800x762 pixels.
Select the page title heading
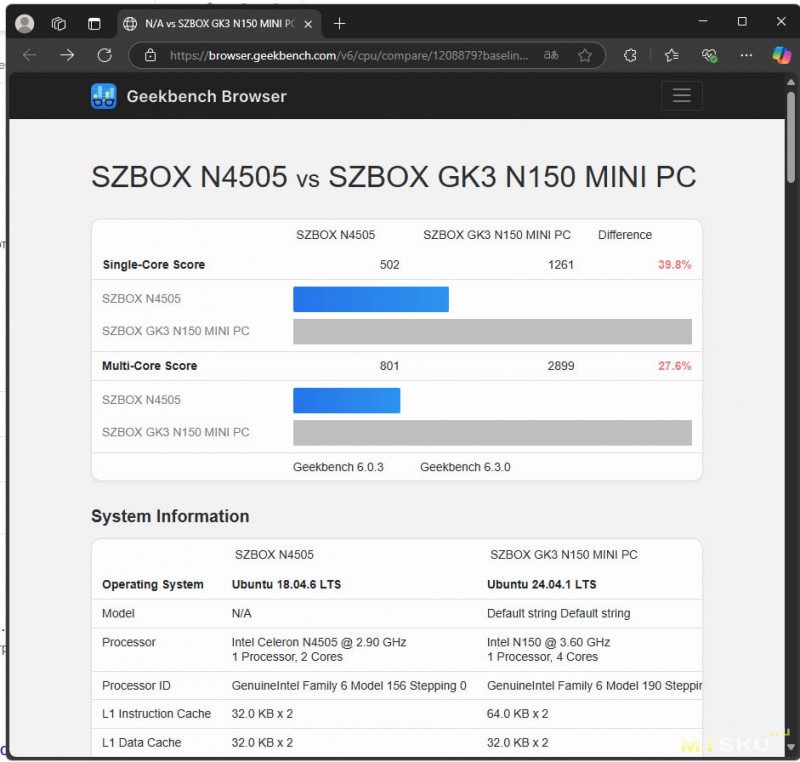pyautogui.click(x=393, y=177)
